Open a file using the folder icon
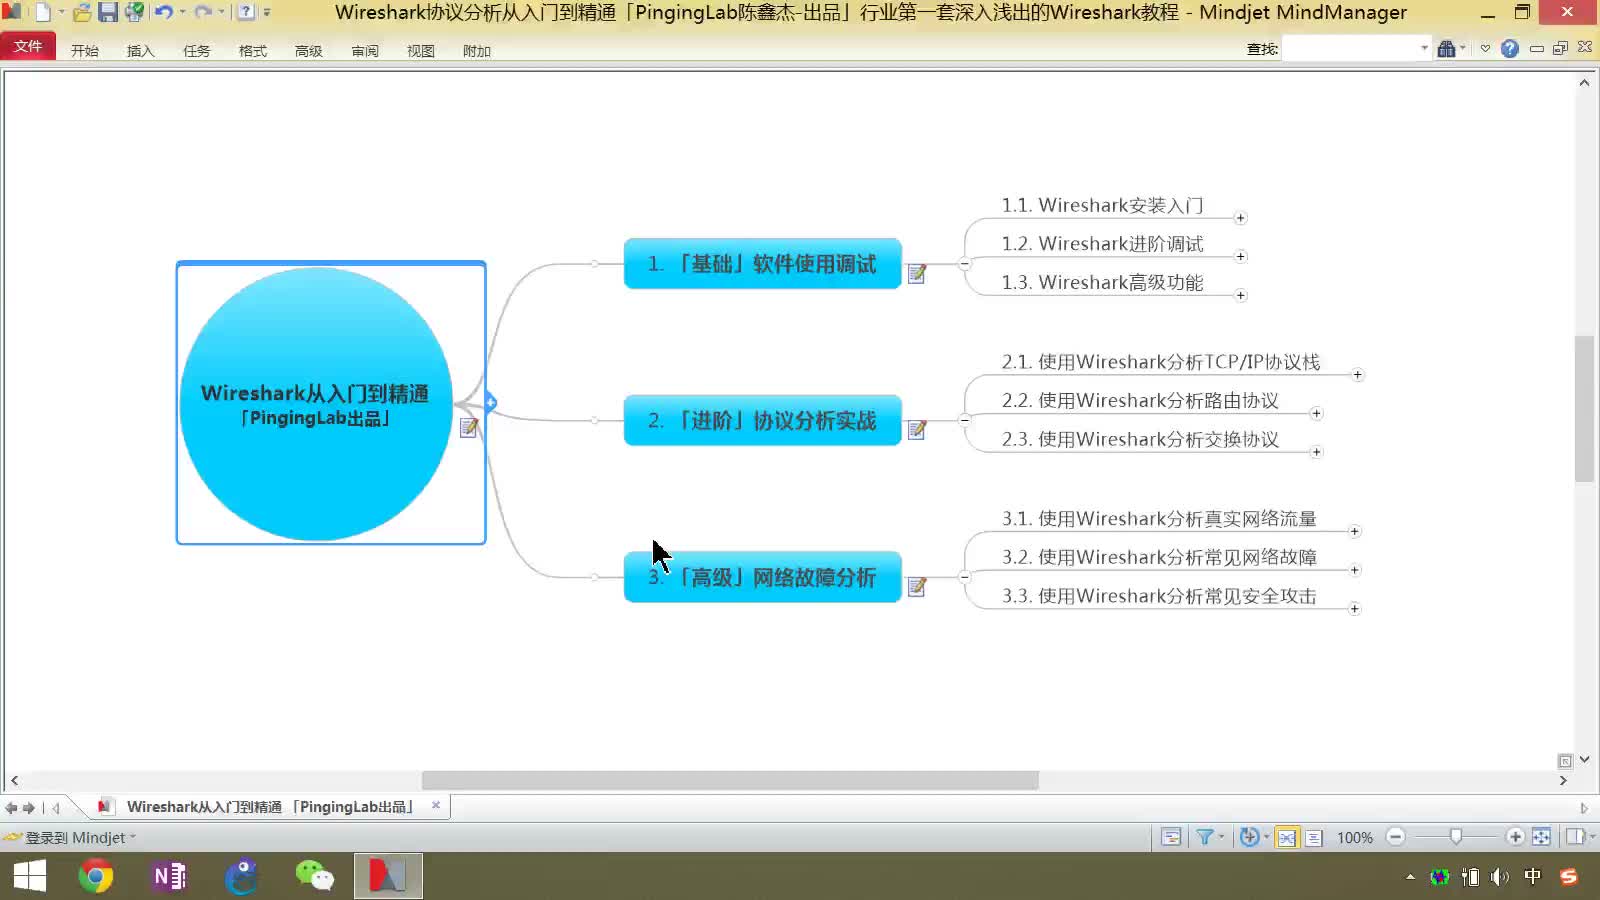Viewport: 1600px width, 900px height. tap(82, 13)
